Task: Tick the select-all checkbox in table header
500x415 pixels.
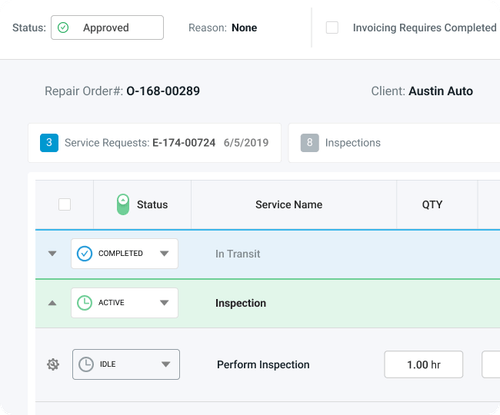Action: coord(64,204)
